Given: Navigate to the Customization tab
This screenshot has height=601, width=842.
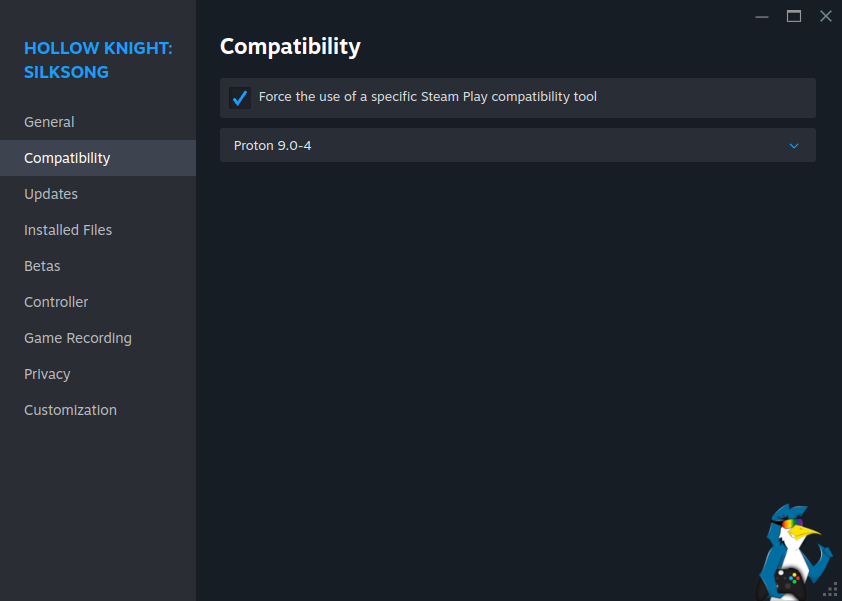Looking at the screenshot, I should [70, 410].
